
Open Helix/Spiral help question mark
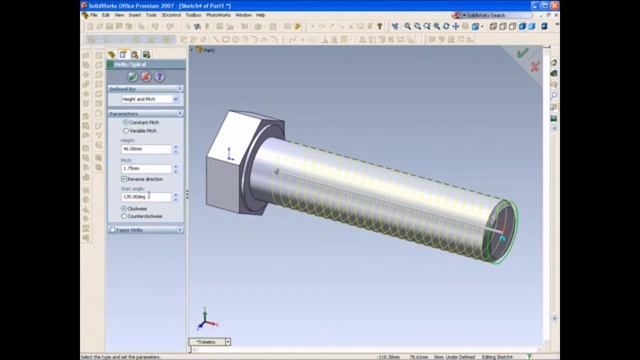coord(159,76)
